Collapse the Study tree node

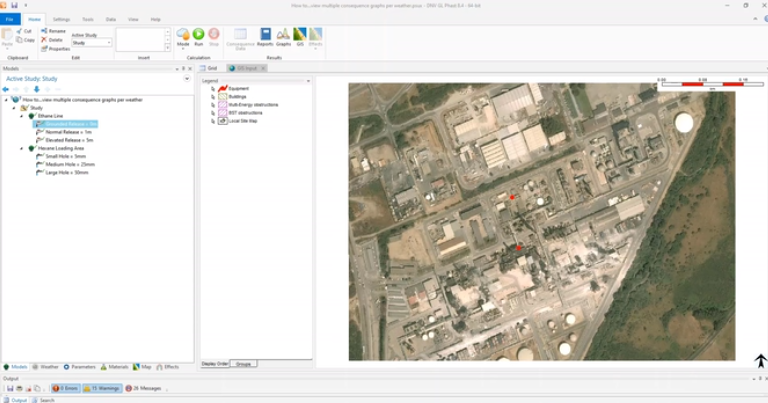coord(14,108)
